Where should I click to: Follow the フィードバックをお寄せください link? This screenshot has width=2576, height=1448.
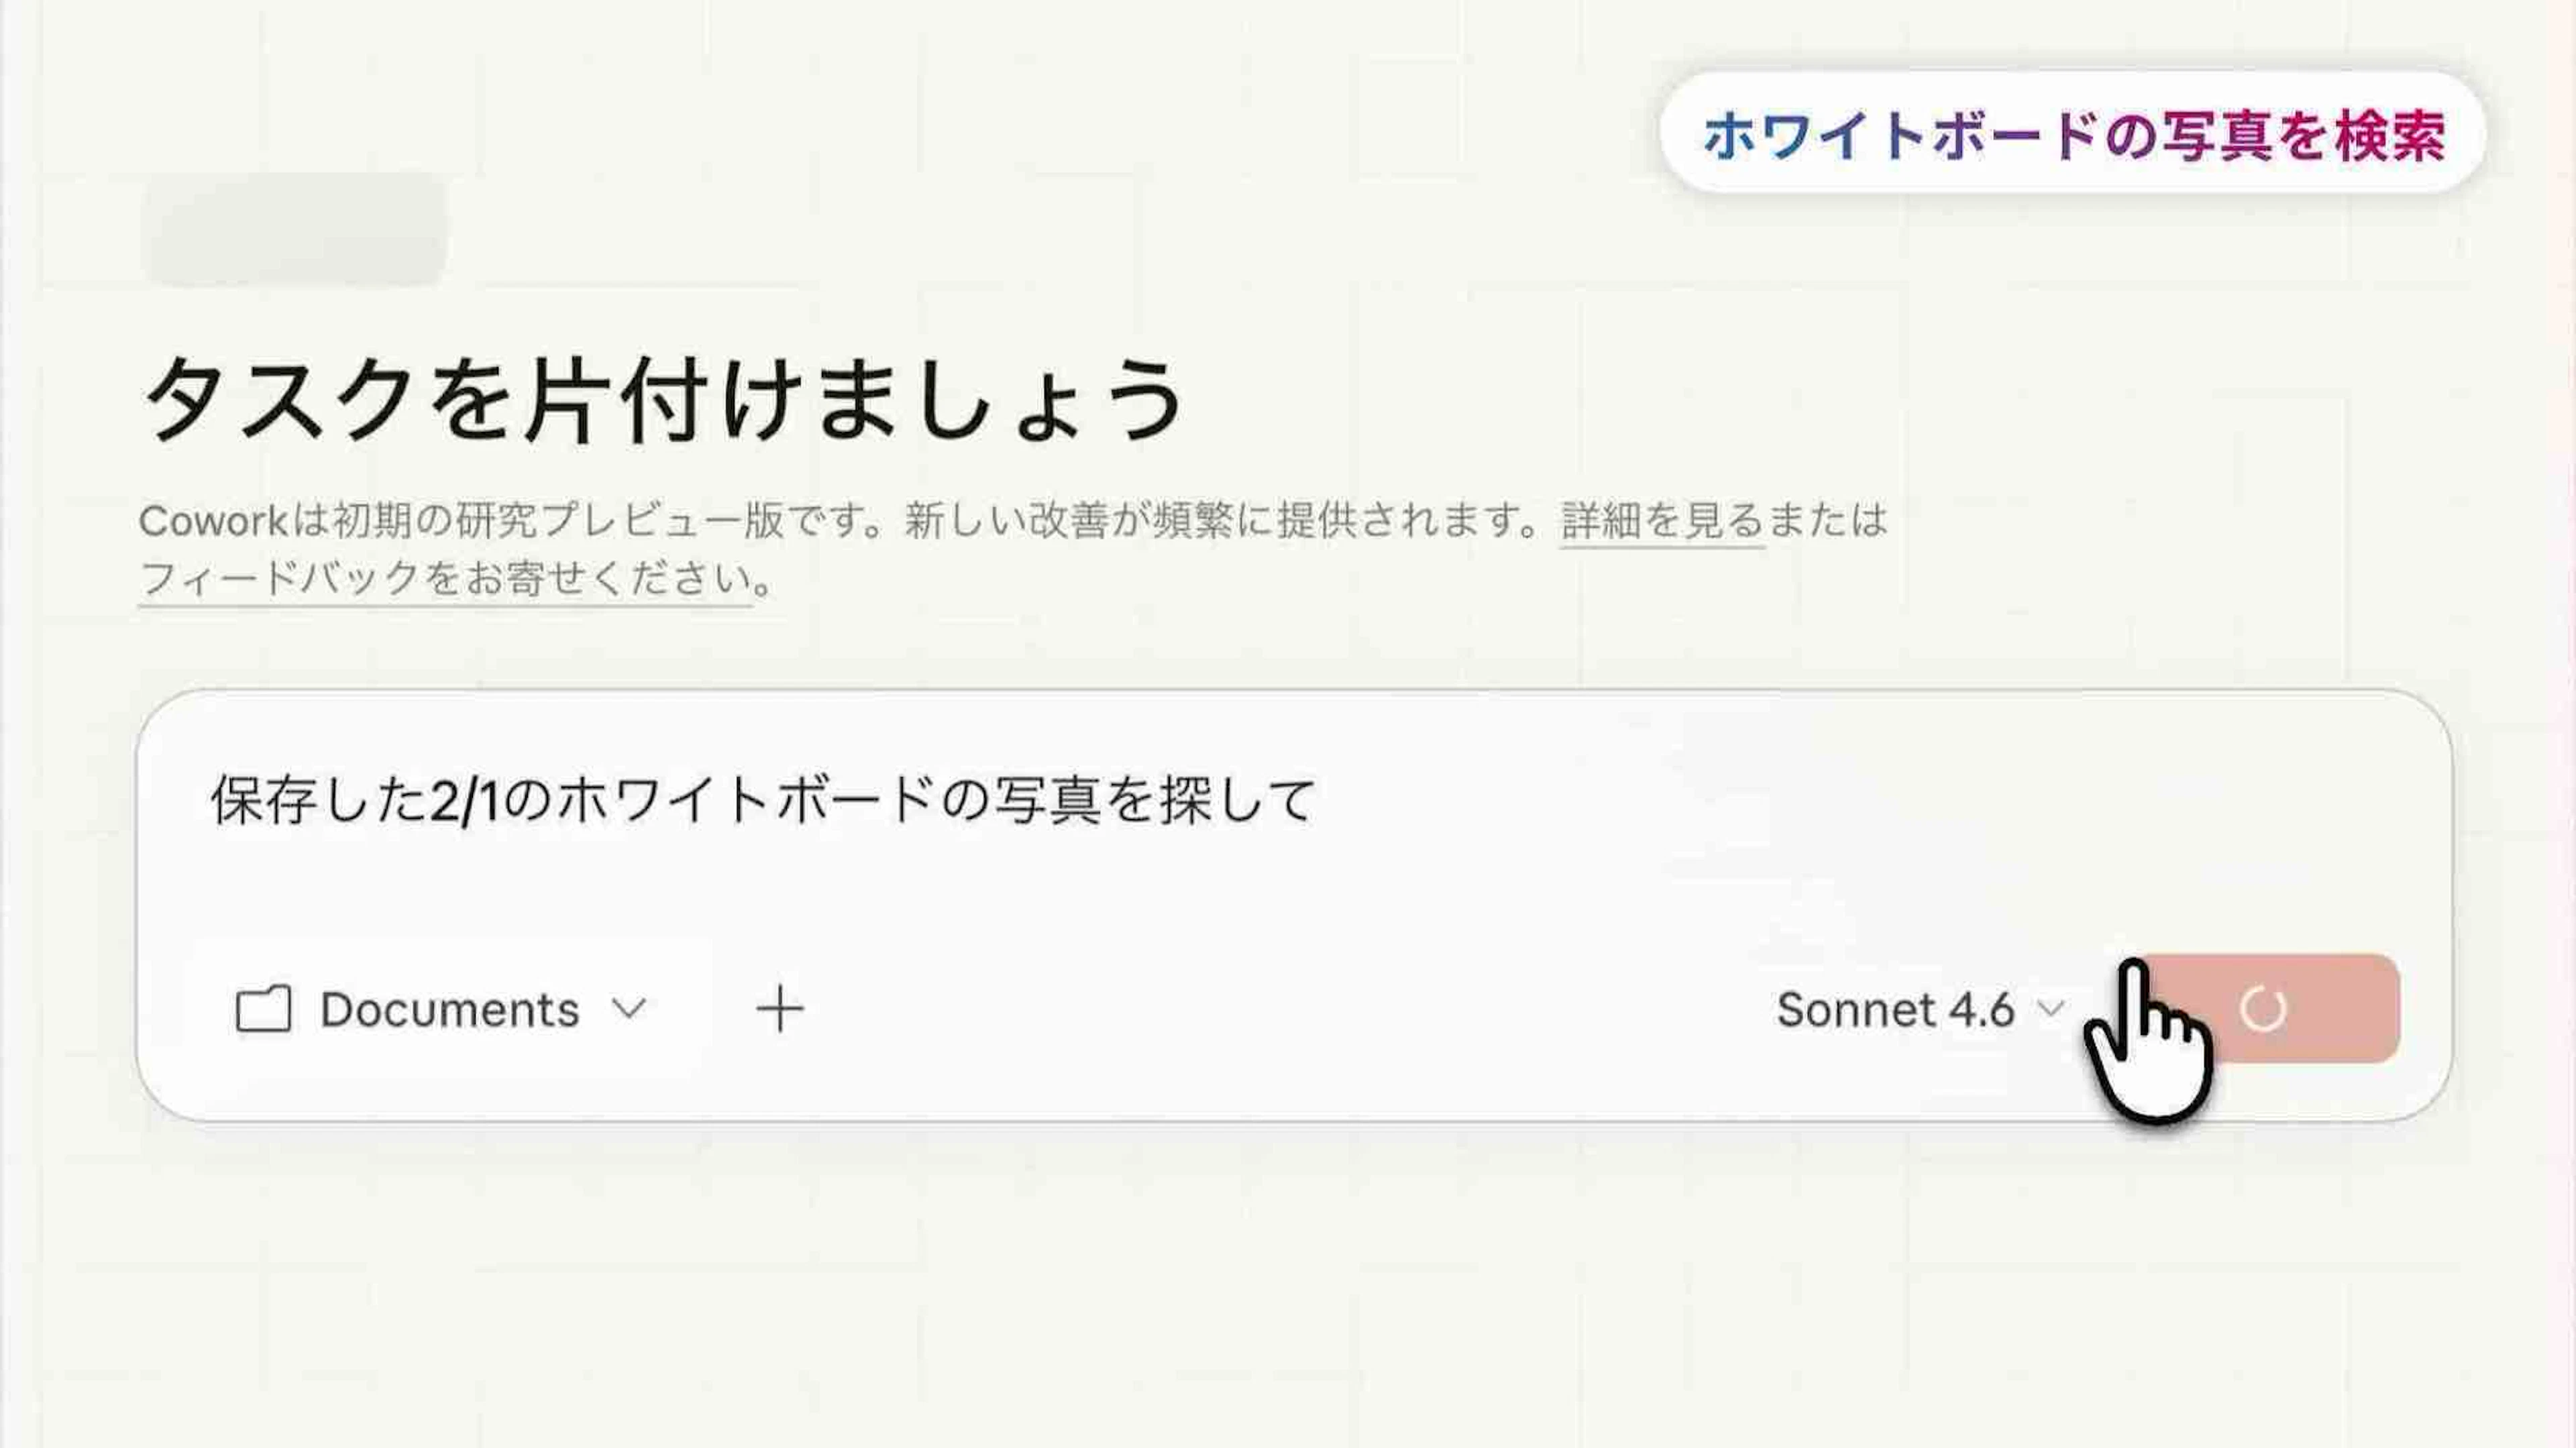click(x=445, y=579)
